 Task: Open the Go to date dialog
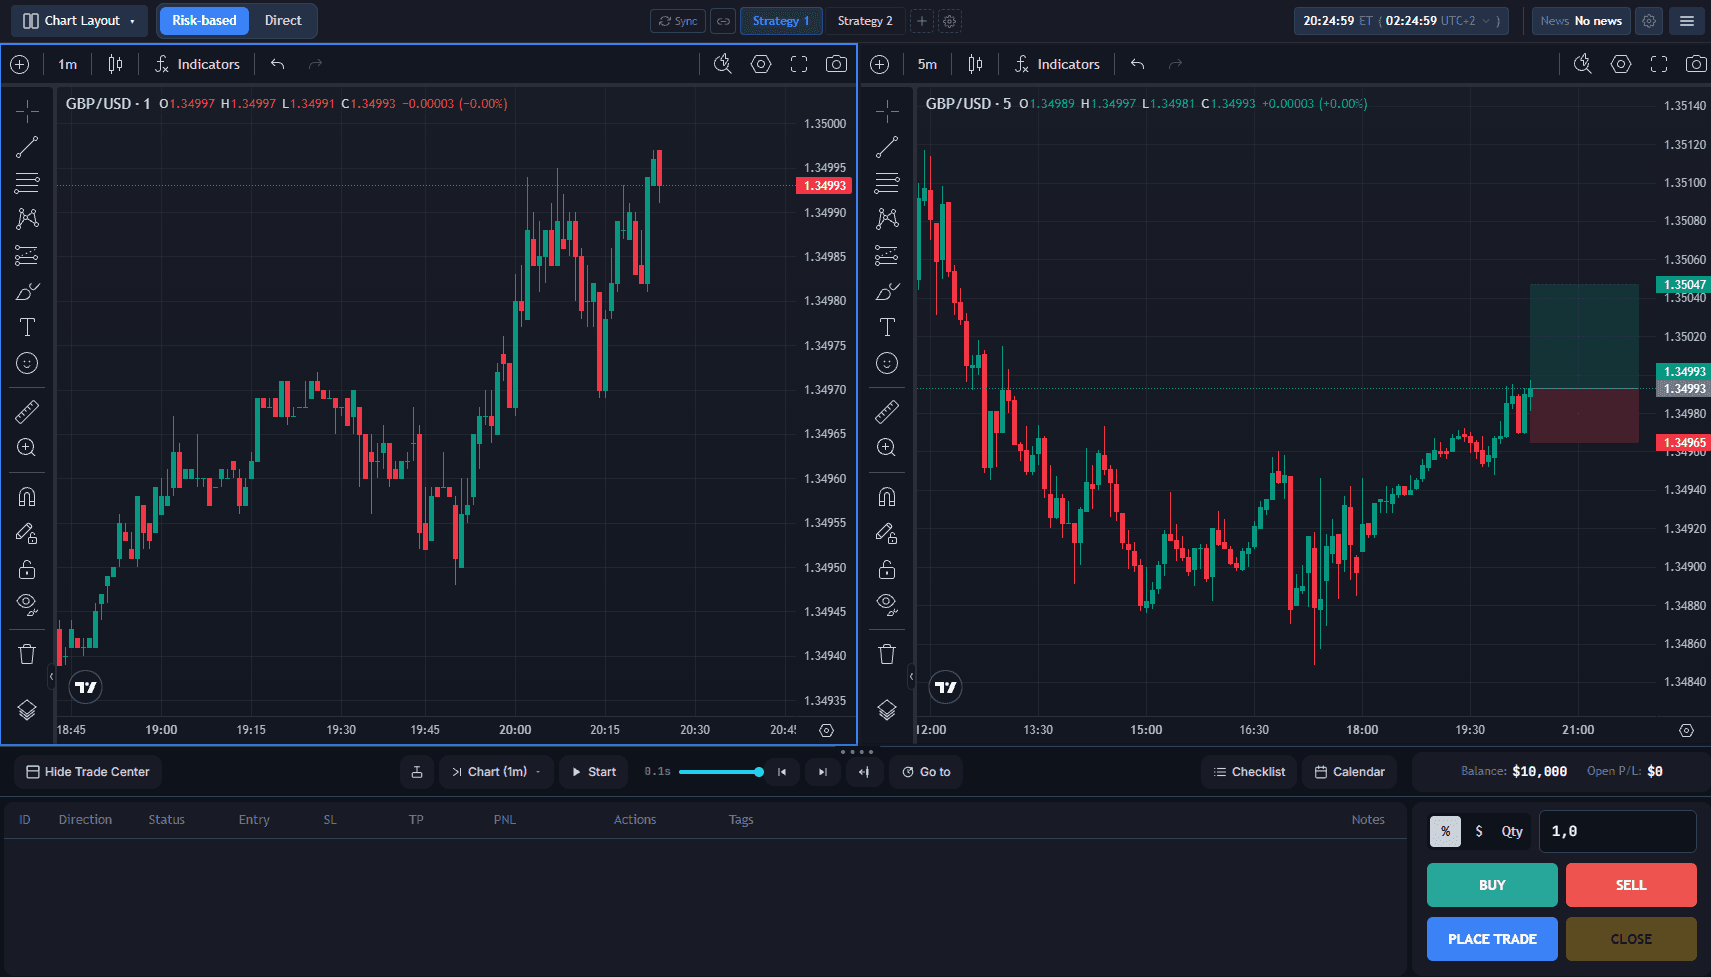(926, 772)
